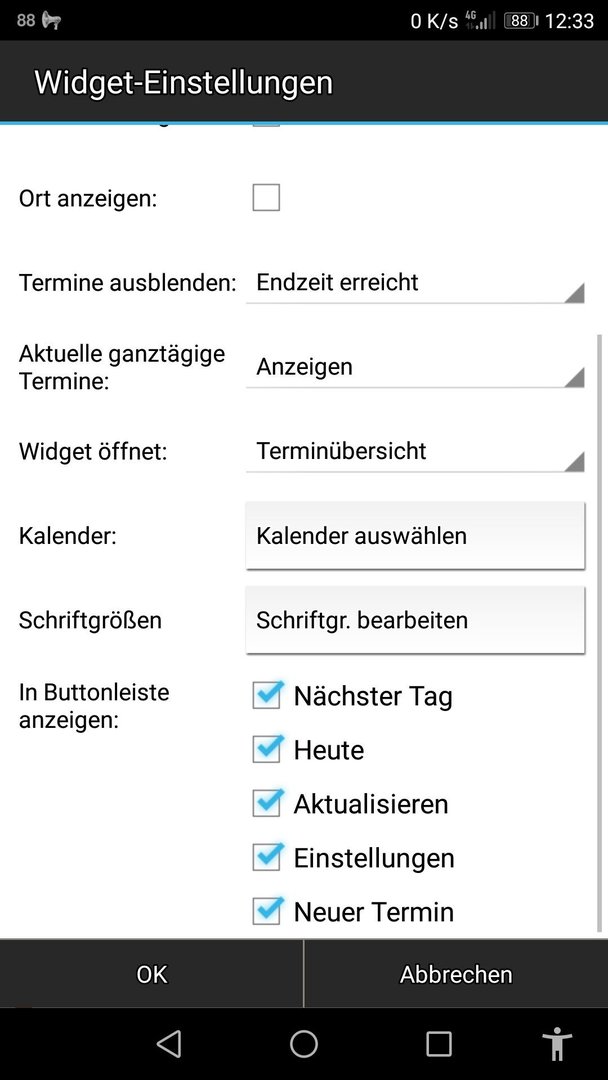This screenshot has width=608, height=1080.
Task: Tap the notification megaphone icon
Action: (x=51, y=21)
